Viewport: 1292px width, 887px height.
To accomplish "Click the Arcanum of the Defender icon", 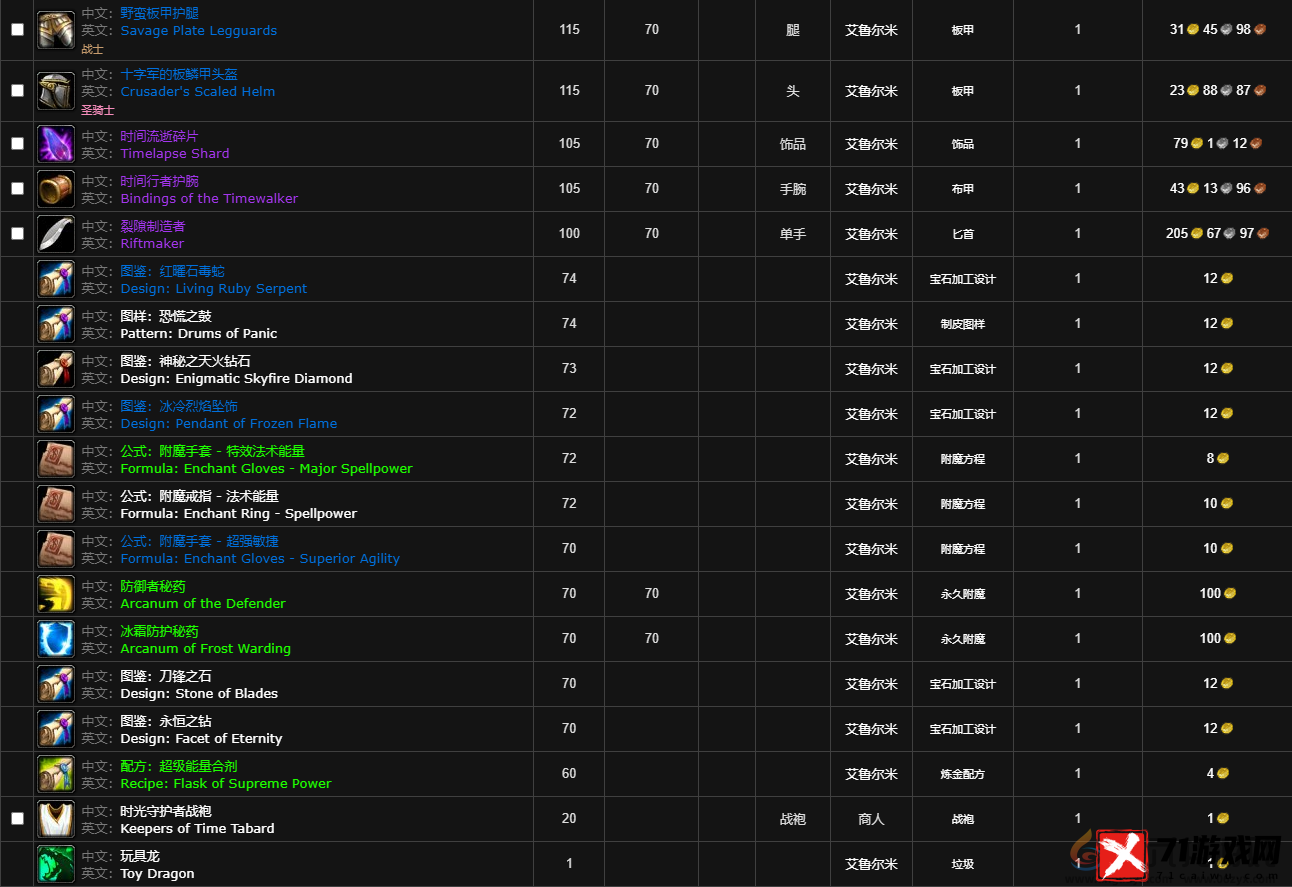I will (x=56, y=594).
